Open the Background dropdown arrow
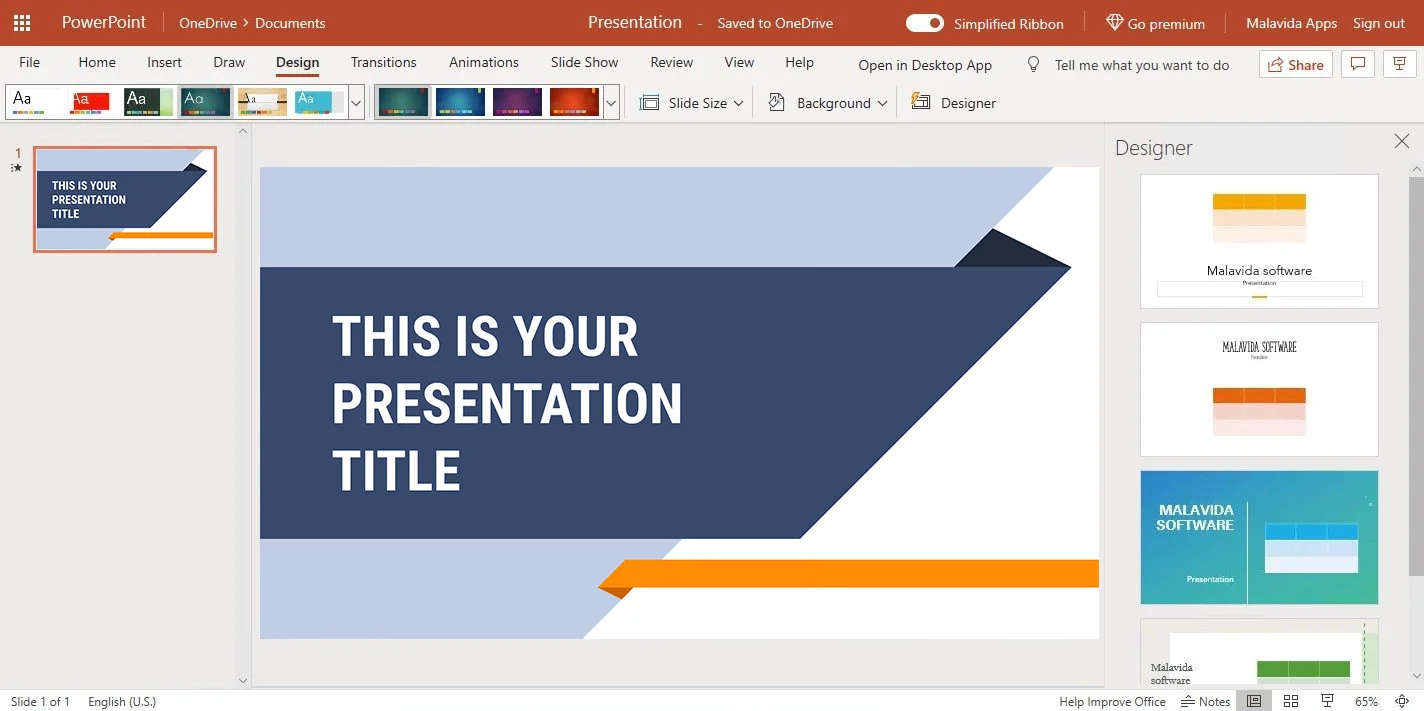1424x711 pixels. 882,103
